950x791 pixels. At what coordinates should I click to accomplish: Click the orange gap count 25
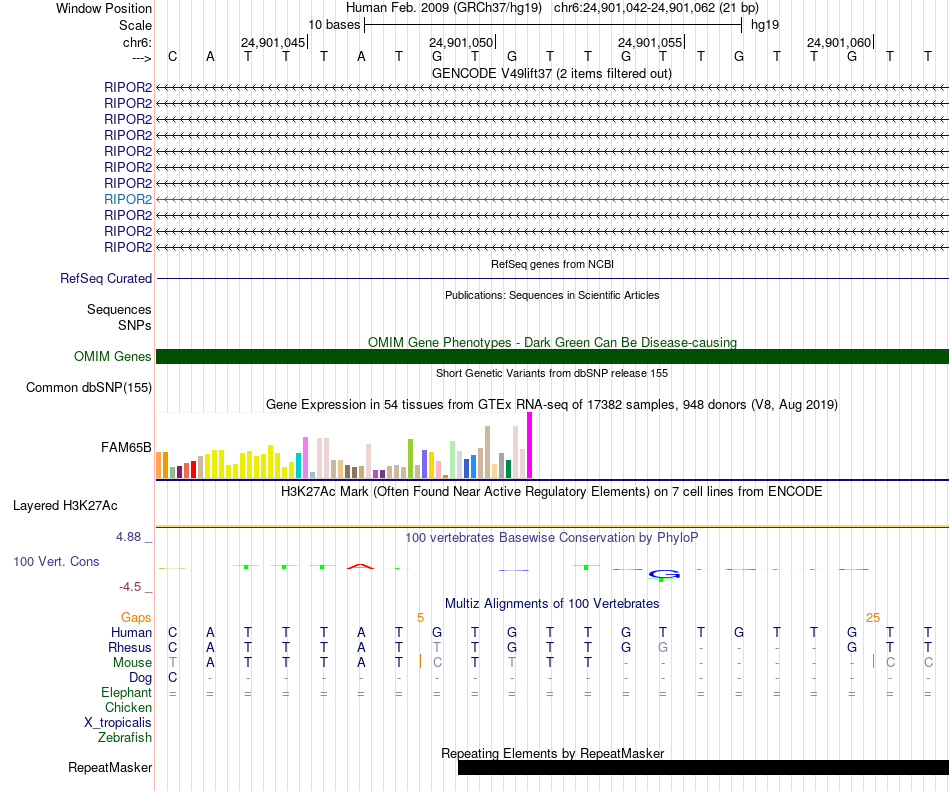click(872, 618)
